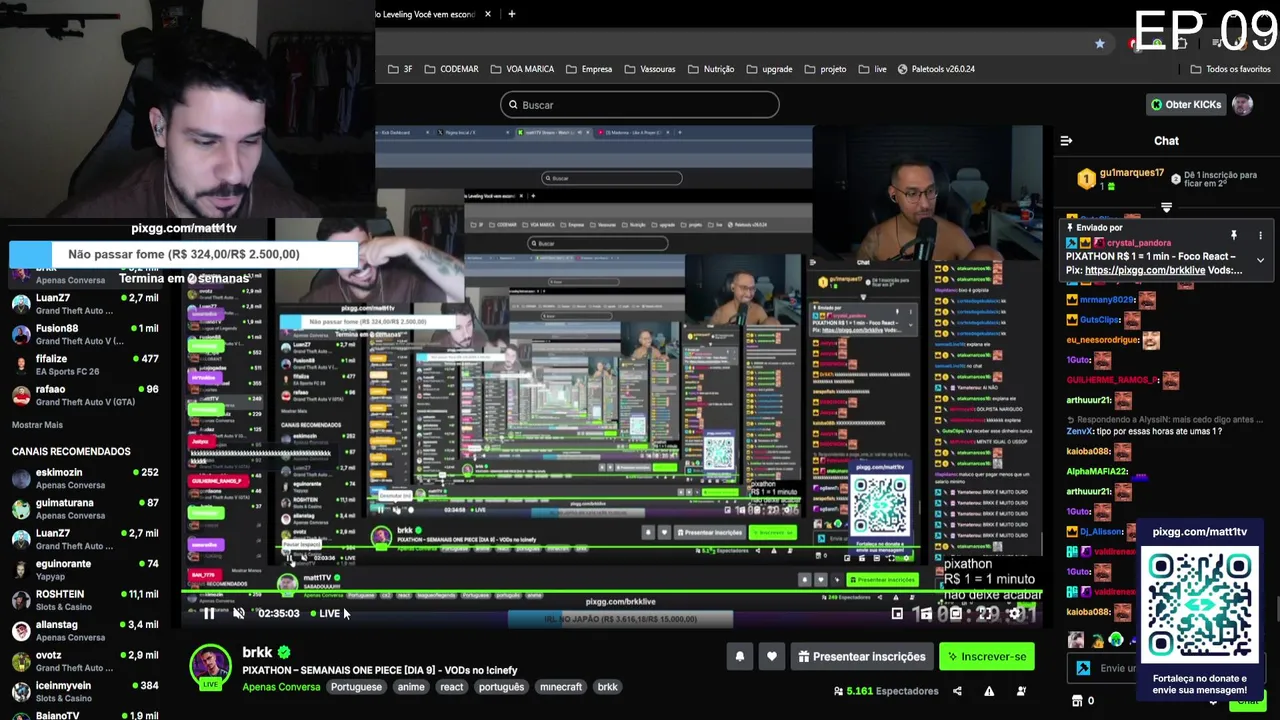Viewport: 1280px width, 720px height.
Task: Select the anime stream tag
Action: pos(411,687)
